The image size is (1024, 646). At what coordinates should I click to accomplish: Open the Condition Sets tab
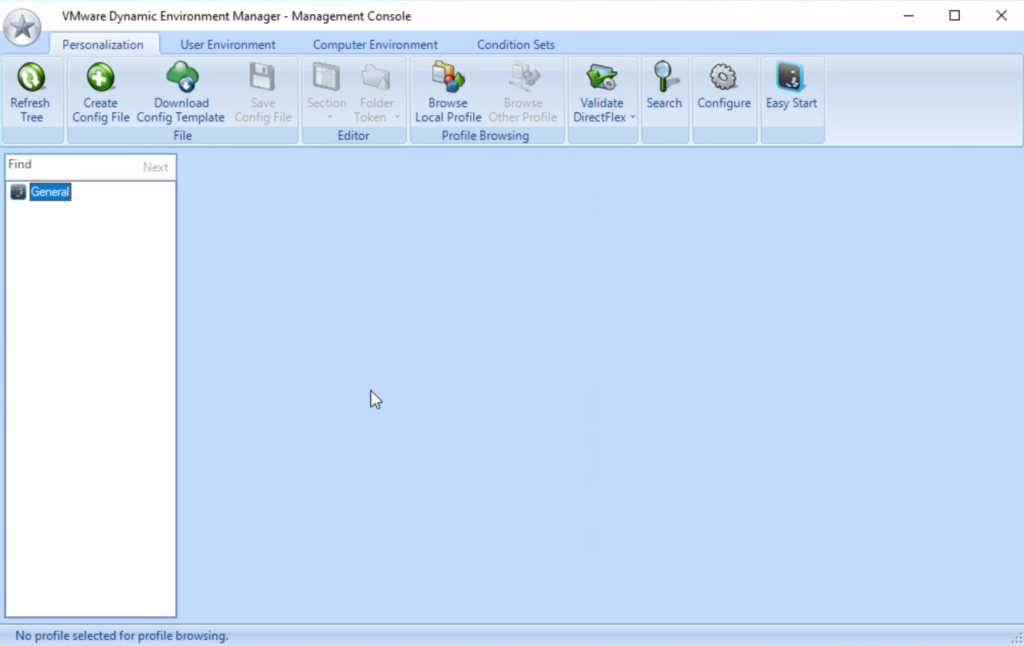tap(515, 45)
